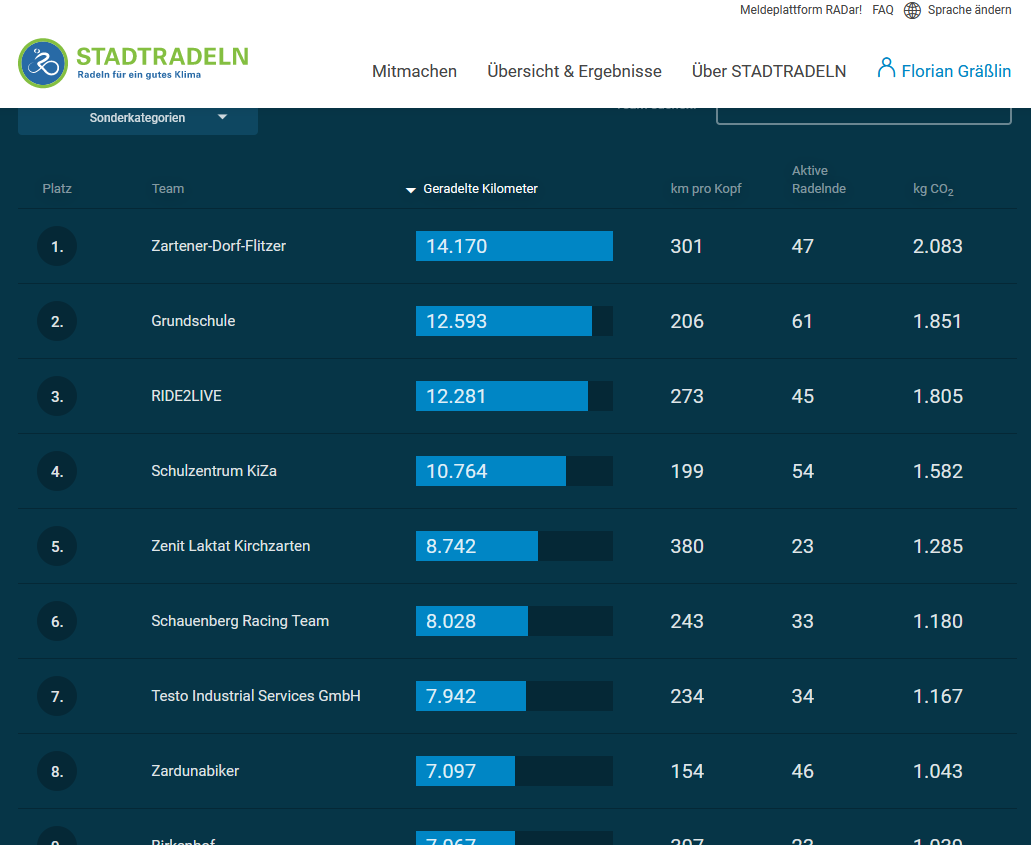The height and width of the screenshot is (845, 1031).
Task: Sort table by Aktive Radelnde
Action: (819, 180)
